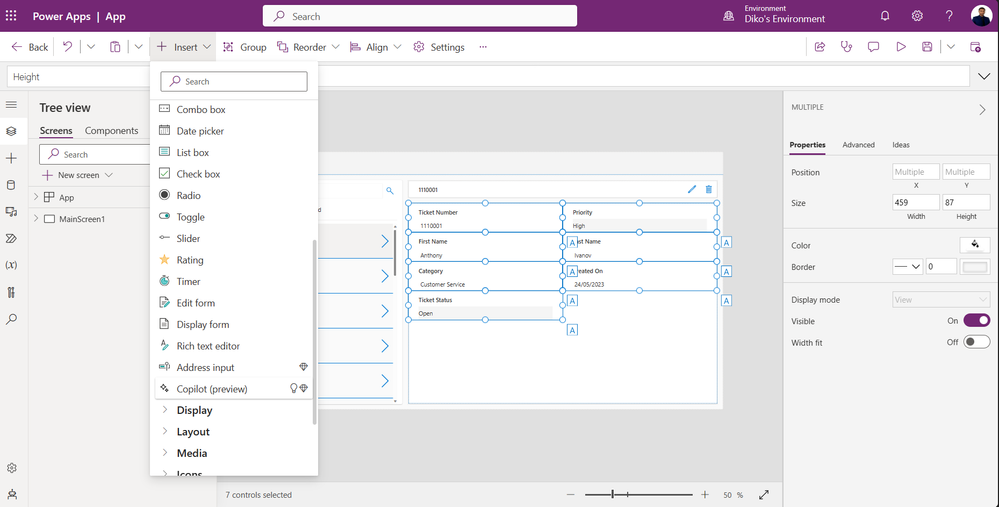Click the Width size input field

[x=916, y=203]
